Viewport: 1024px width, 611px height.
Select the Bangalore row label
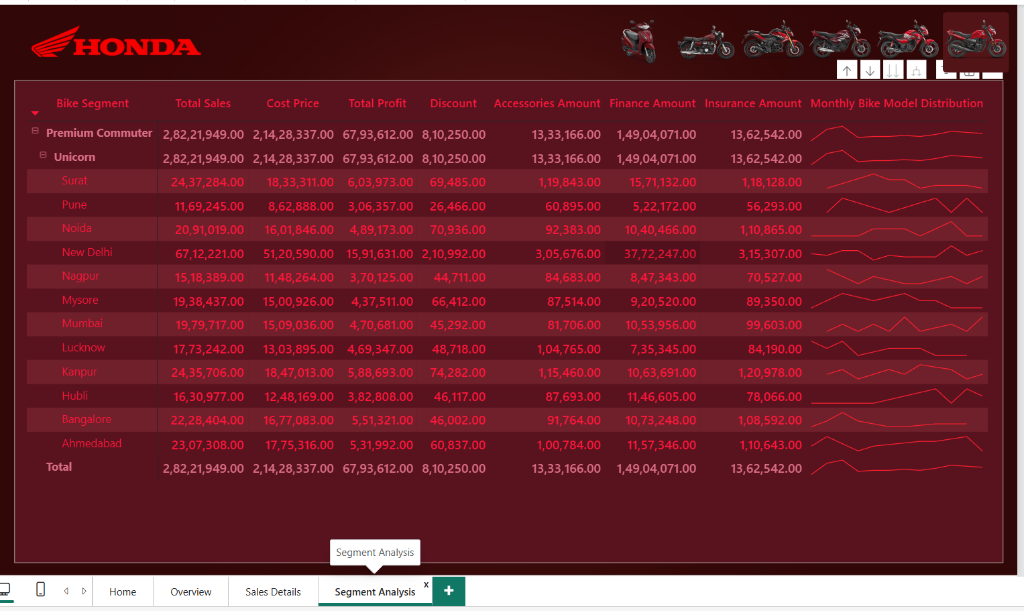click(x=86, y=420)
